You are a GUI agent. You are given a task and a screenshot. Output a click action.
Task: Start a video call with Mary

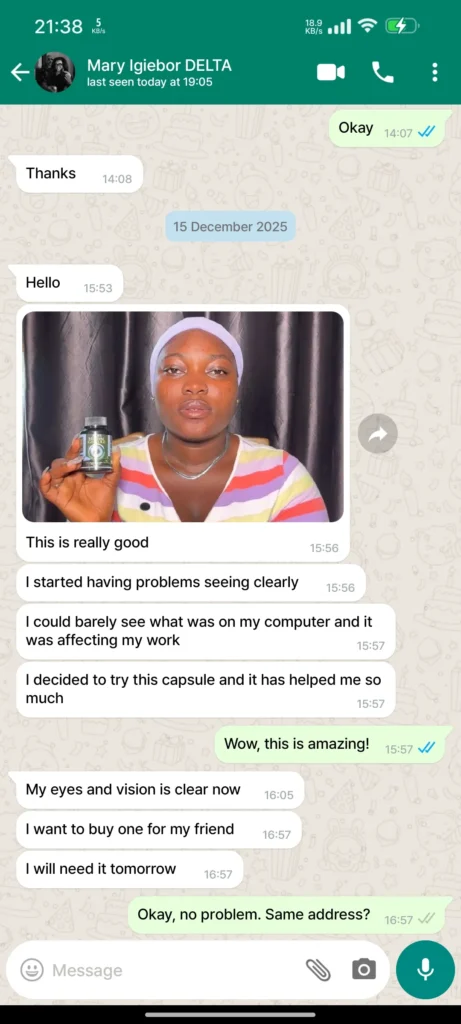(x=330, y=72)
